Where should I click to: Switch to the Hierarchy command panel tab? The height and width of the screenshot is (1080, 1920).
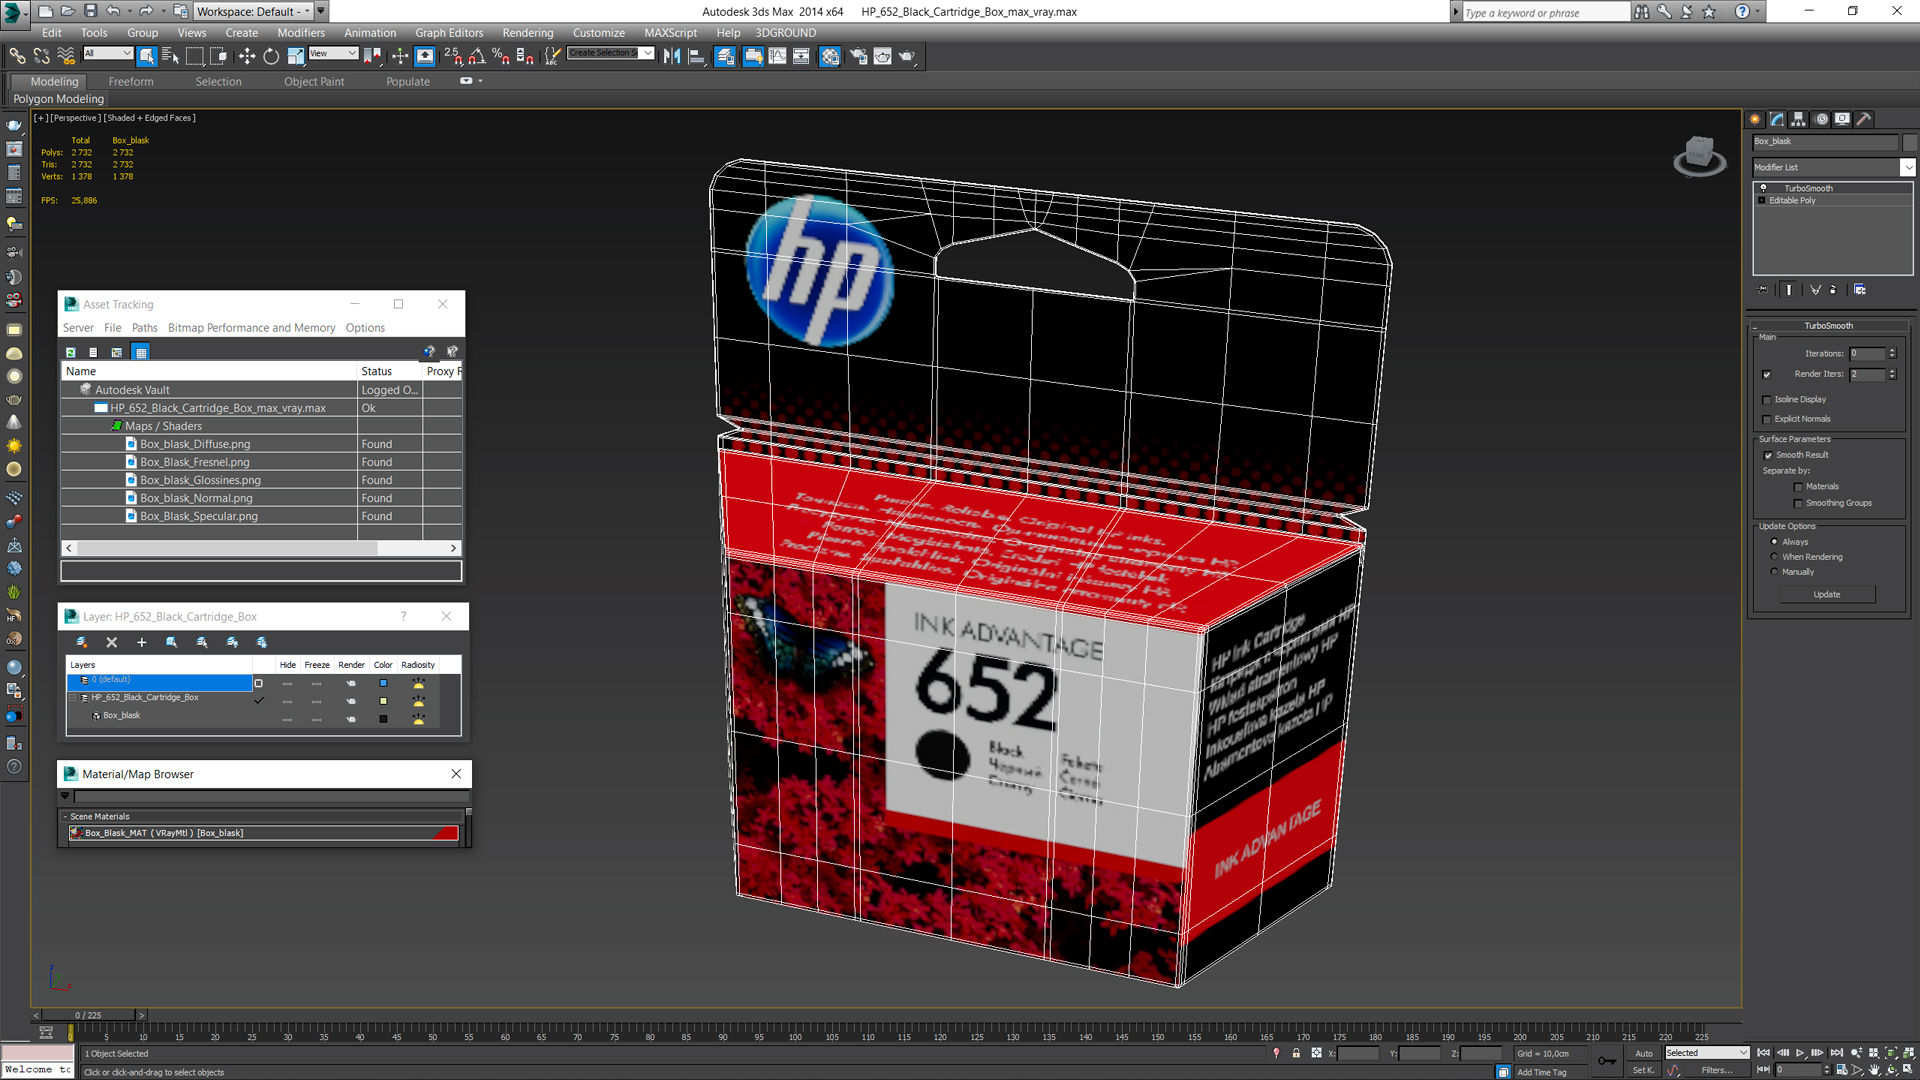[x=1799, y=119]
